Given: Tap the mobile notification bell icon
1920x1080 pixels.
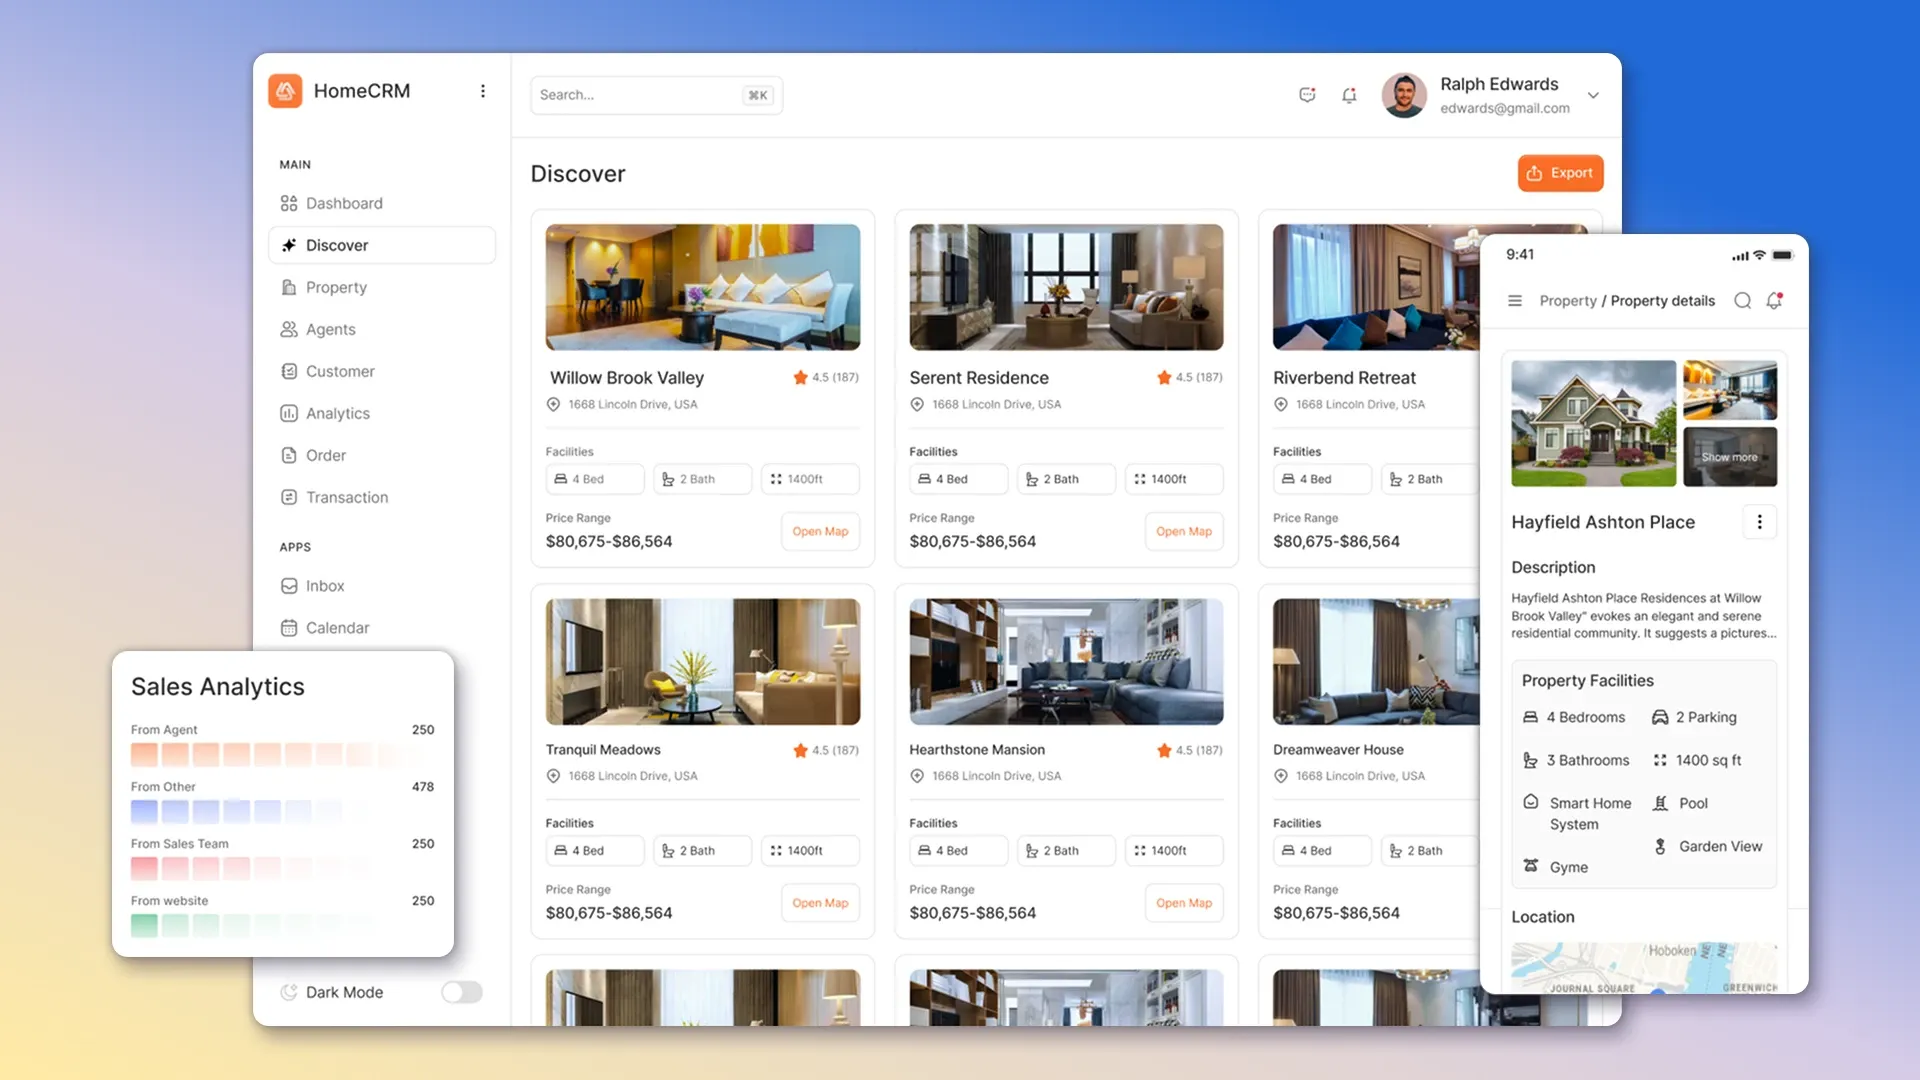Looking at the screenshot, I should [x=1774, y=301].
